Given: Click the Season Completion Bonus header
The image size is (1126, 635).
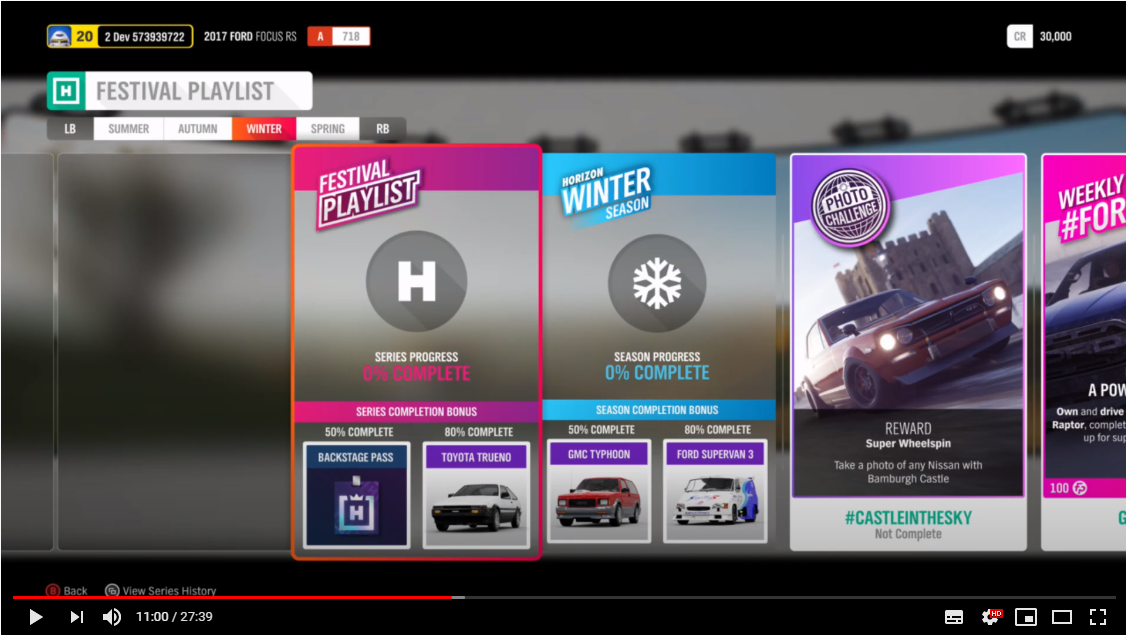Looking at the screenshot, I should 657,409.
